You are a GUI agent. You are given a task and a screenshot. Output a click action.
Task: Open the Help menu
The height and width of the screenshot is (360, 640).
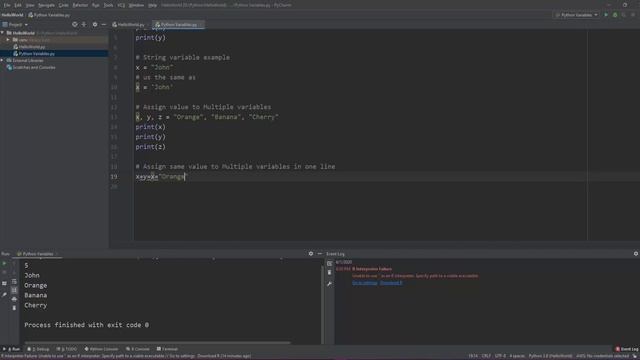153,5
